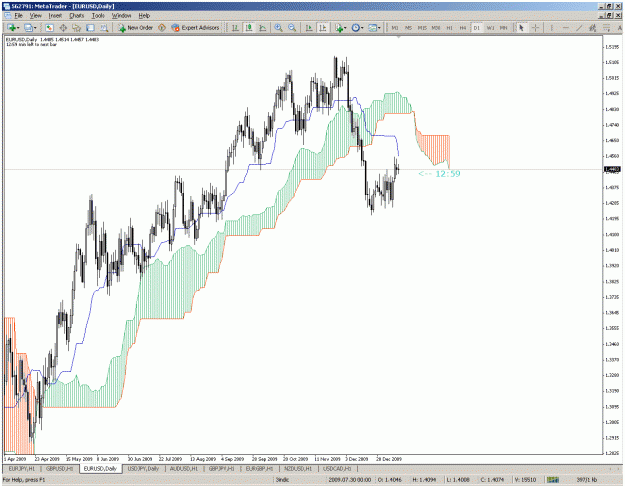Open the Help menu
The height and width of the screenshot is (486, 625).
pos(144,16)
